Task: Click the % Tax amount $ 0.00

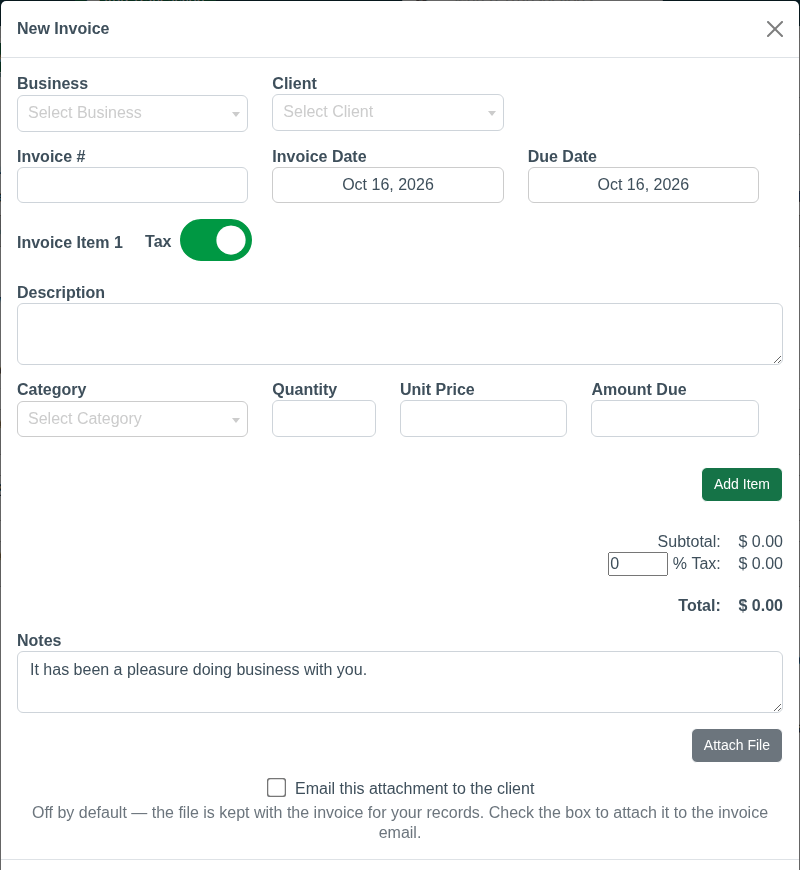Action: click(x=760, y=564)
